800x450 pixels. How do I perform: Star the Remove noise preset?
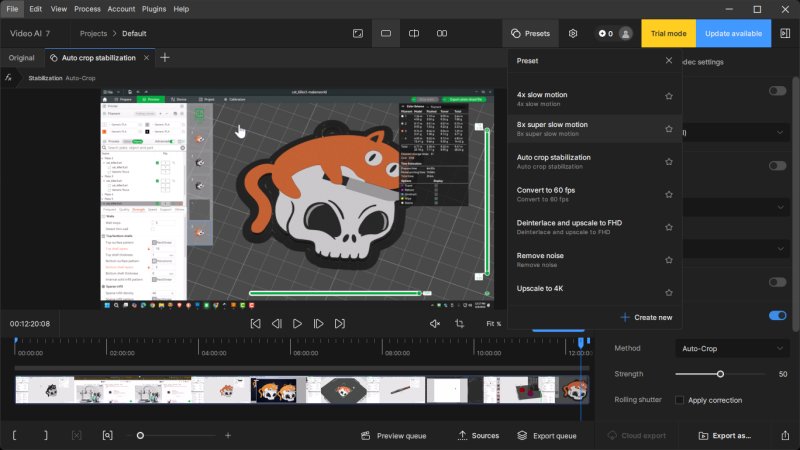(x=669, y=259)
